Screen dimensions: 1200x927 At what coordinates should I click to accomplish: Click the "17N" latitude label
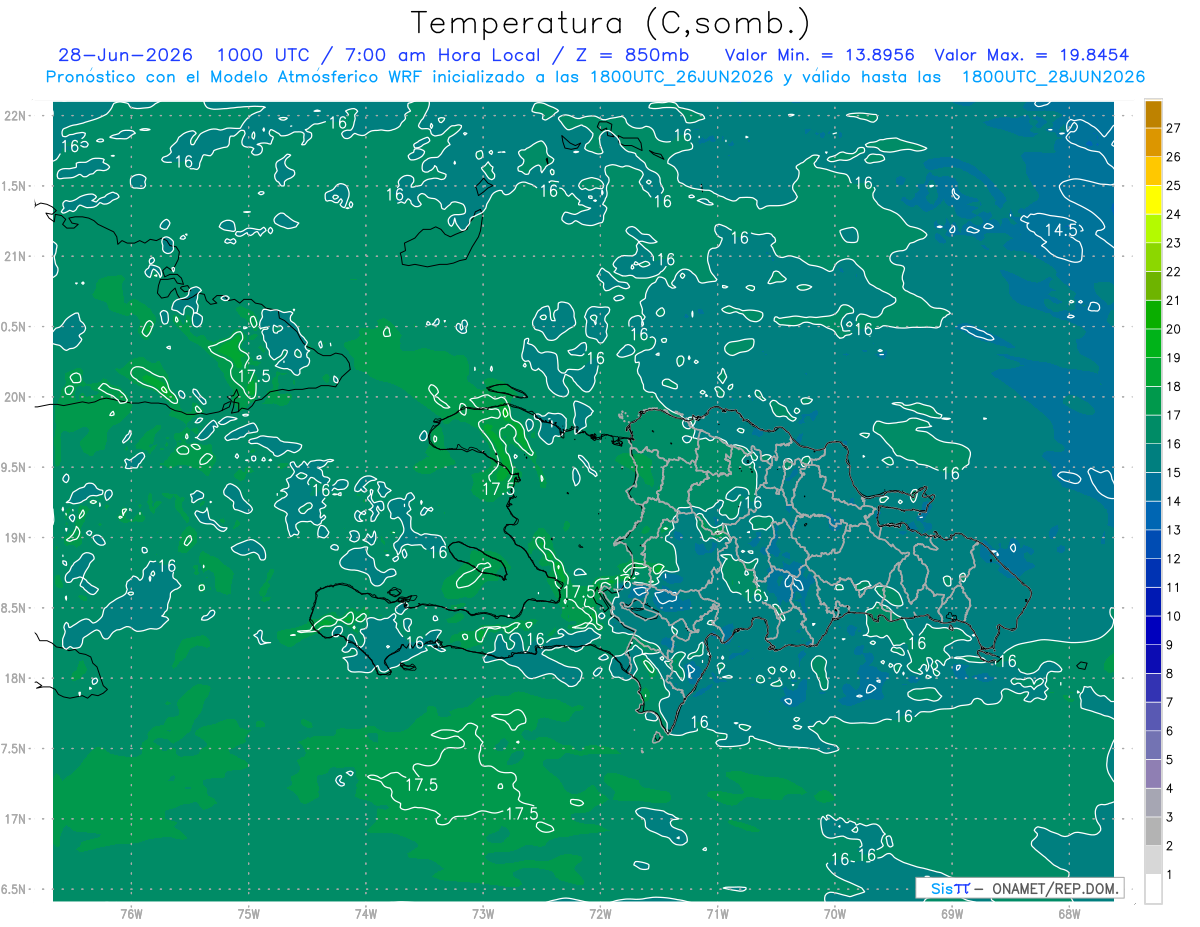coord(16,819)
